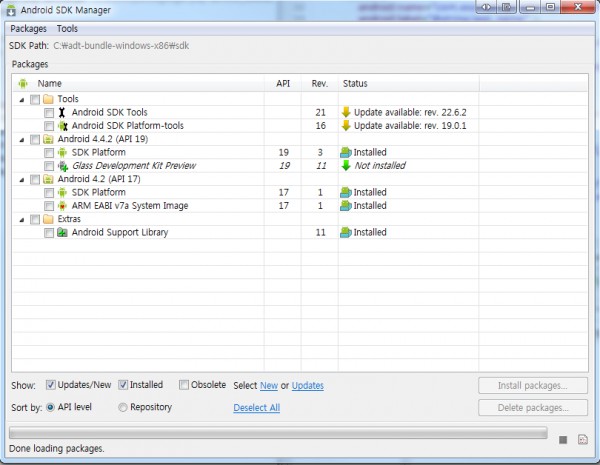Click the Delete packages button

tap(533, 408)
